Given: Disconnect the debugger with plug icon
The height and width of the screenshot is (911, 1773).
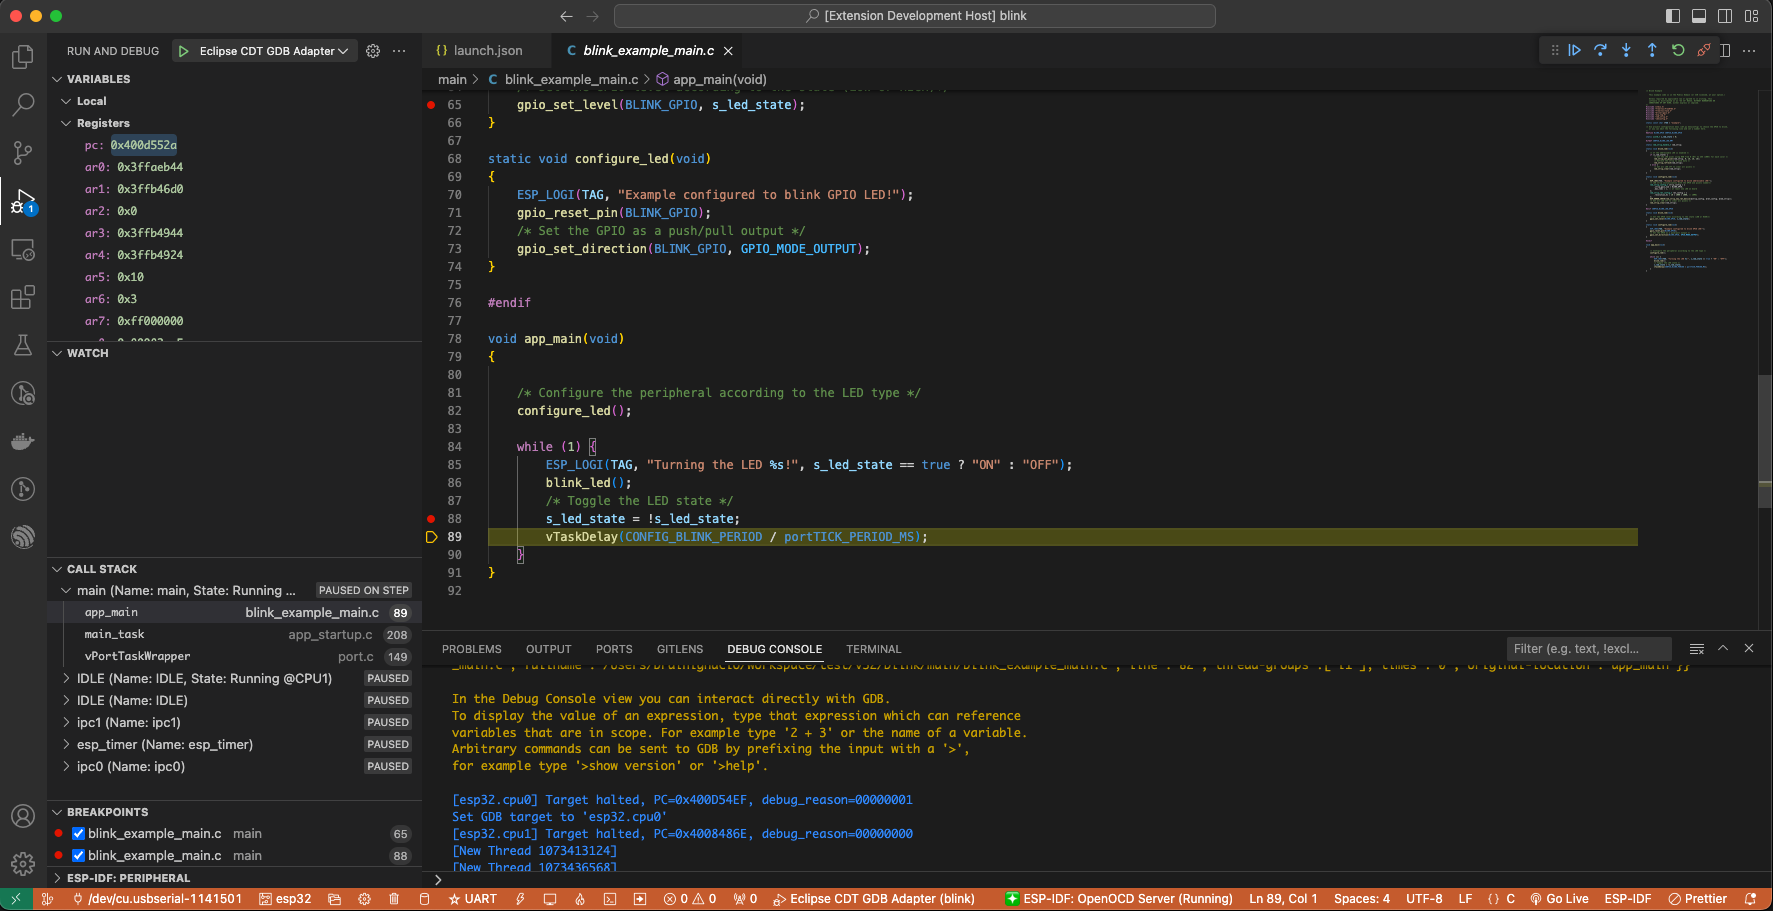Looking at the screenshot, I should click(x=1704, y=50).
